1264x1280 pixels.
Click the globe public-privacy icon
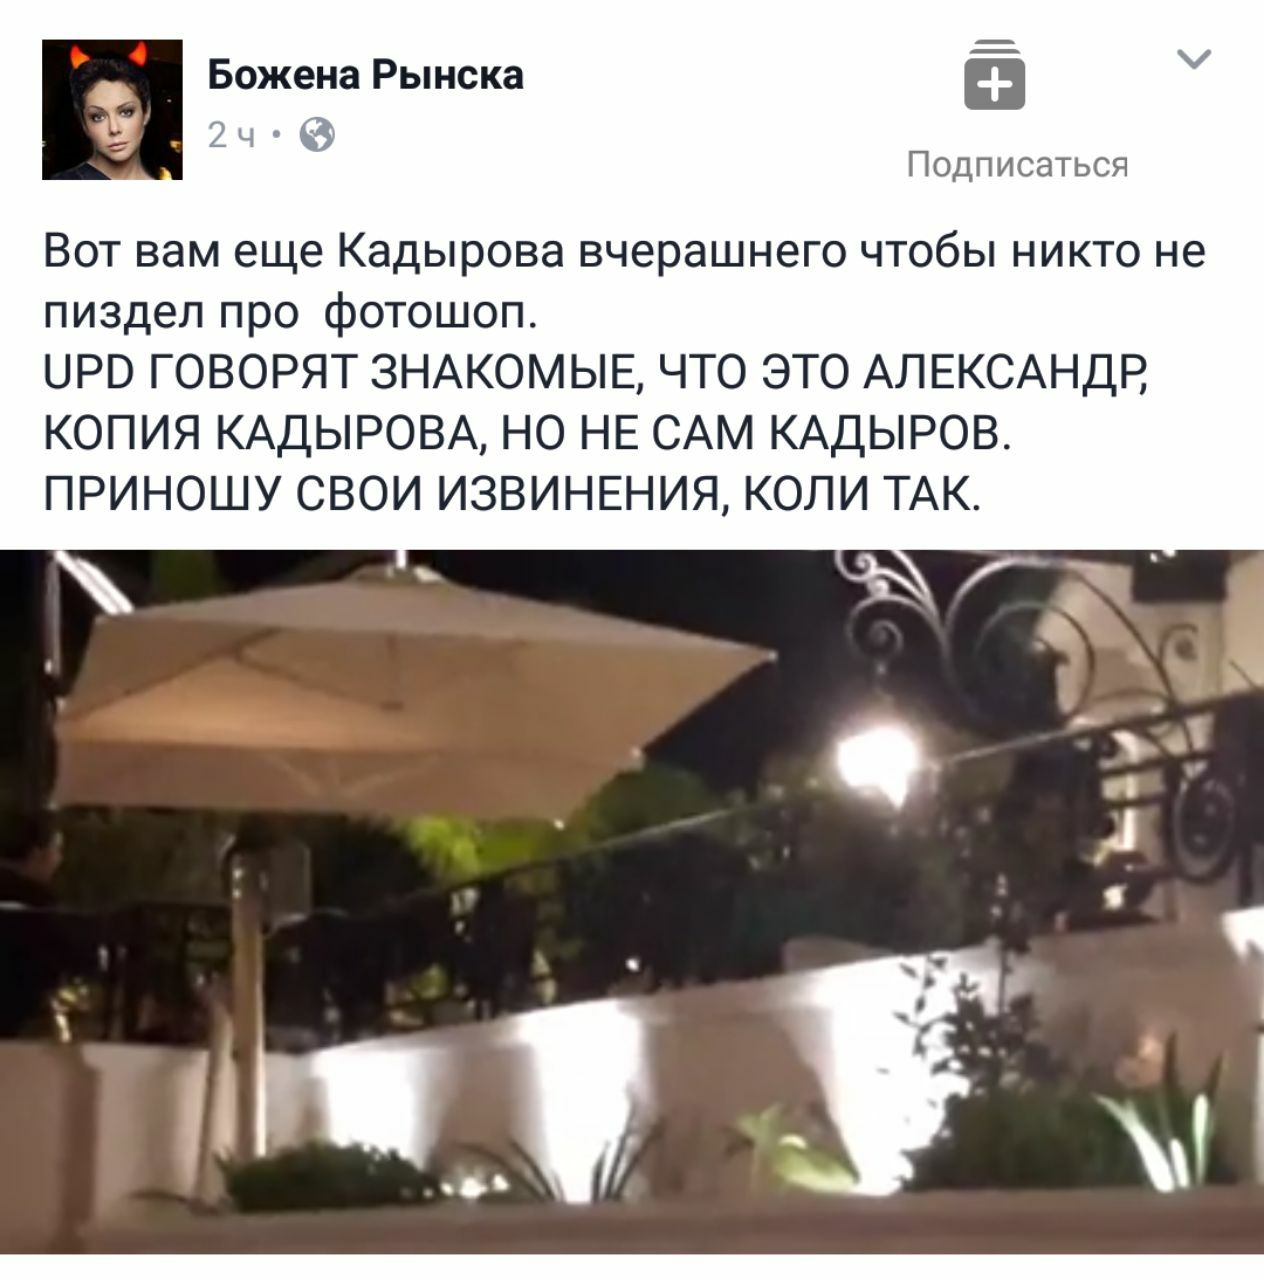(x=317, y=134)
